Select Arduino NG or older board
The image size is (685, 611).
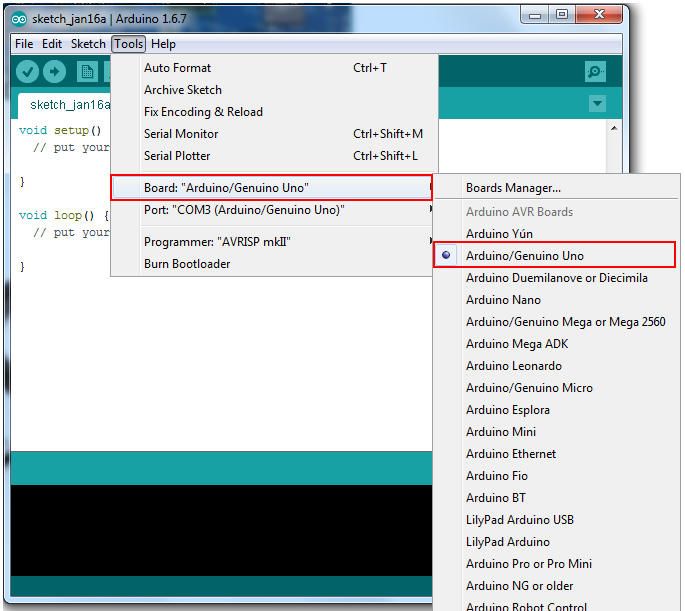click(556, 586)
